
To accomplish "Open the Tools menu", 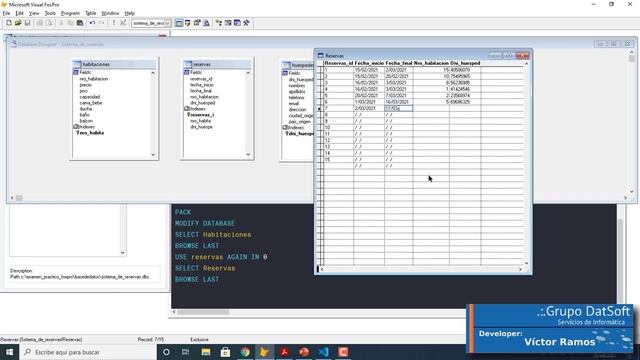I will (x=50, y=13).
